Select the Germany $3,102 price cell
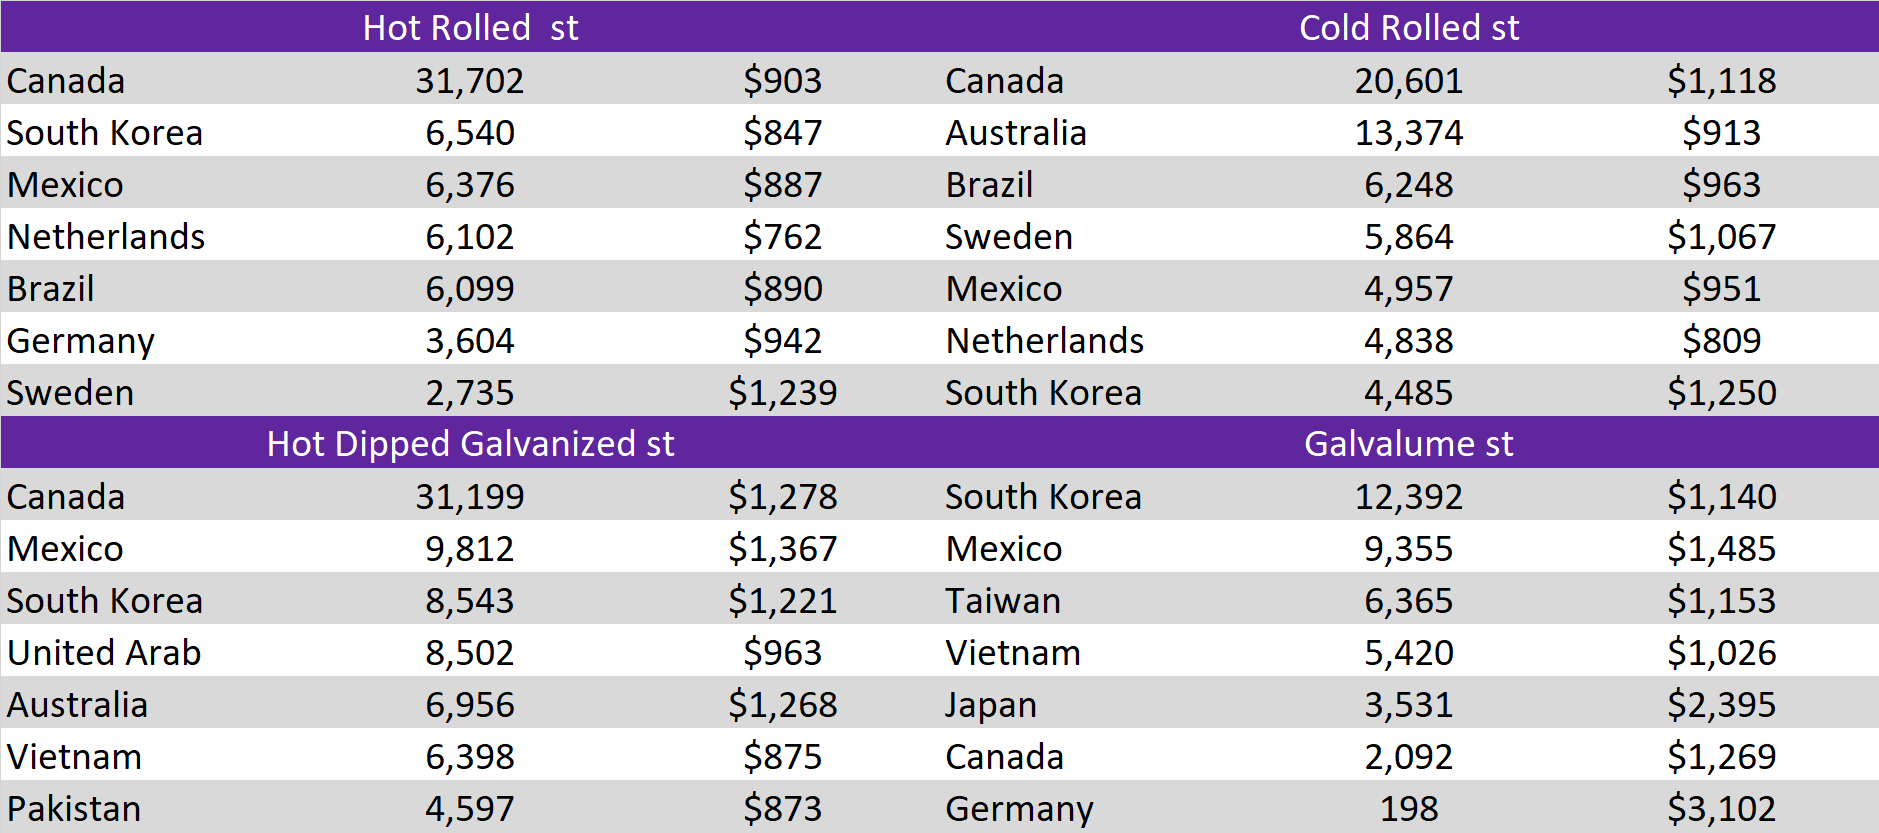 click(1721, 808)
